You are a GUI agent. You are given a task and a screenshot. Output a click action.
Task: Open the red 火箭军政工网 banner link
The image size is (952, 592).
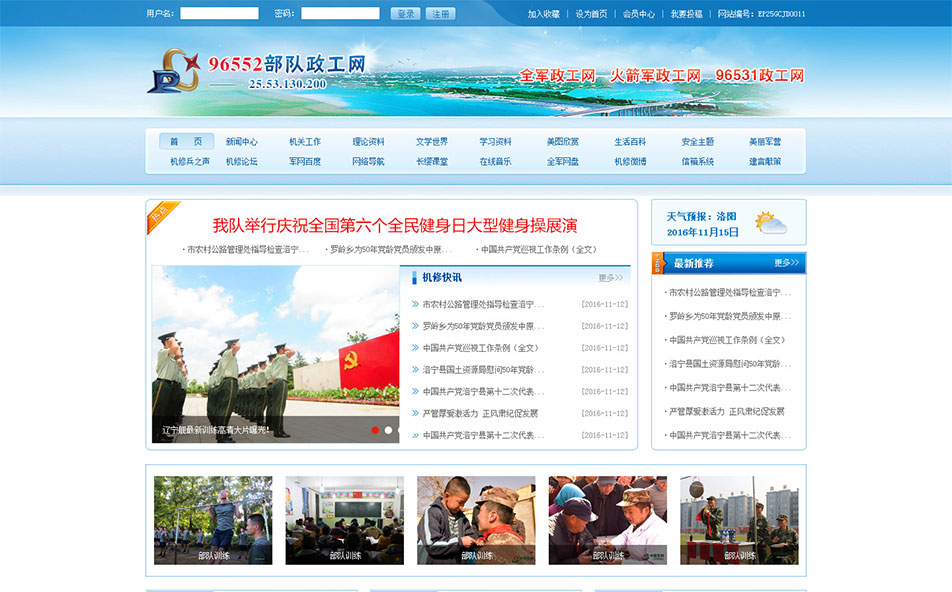[655, 76]
